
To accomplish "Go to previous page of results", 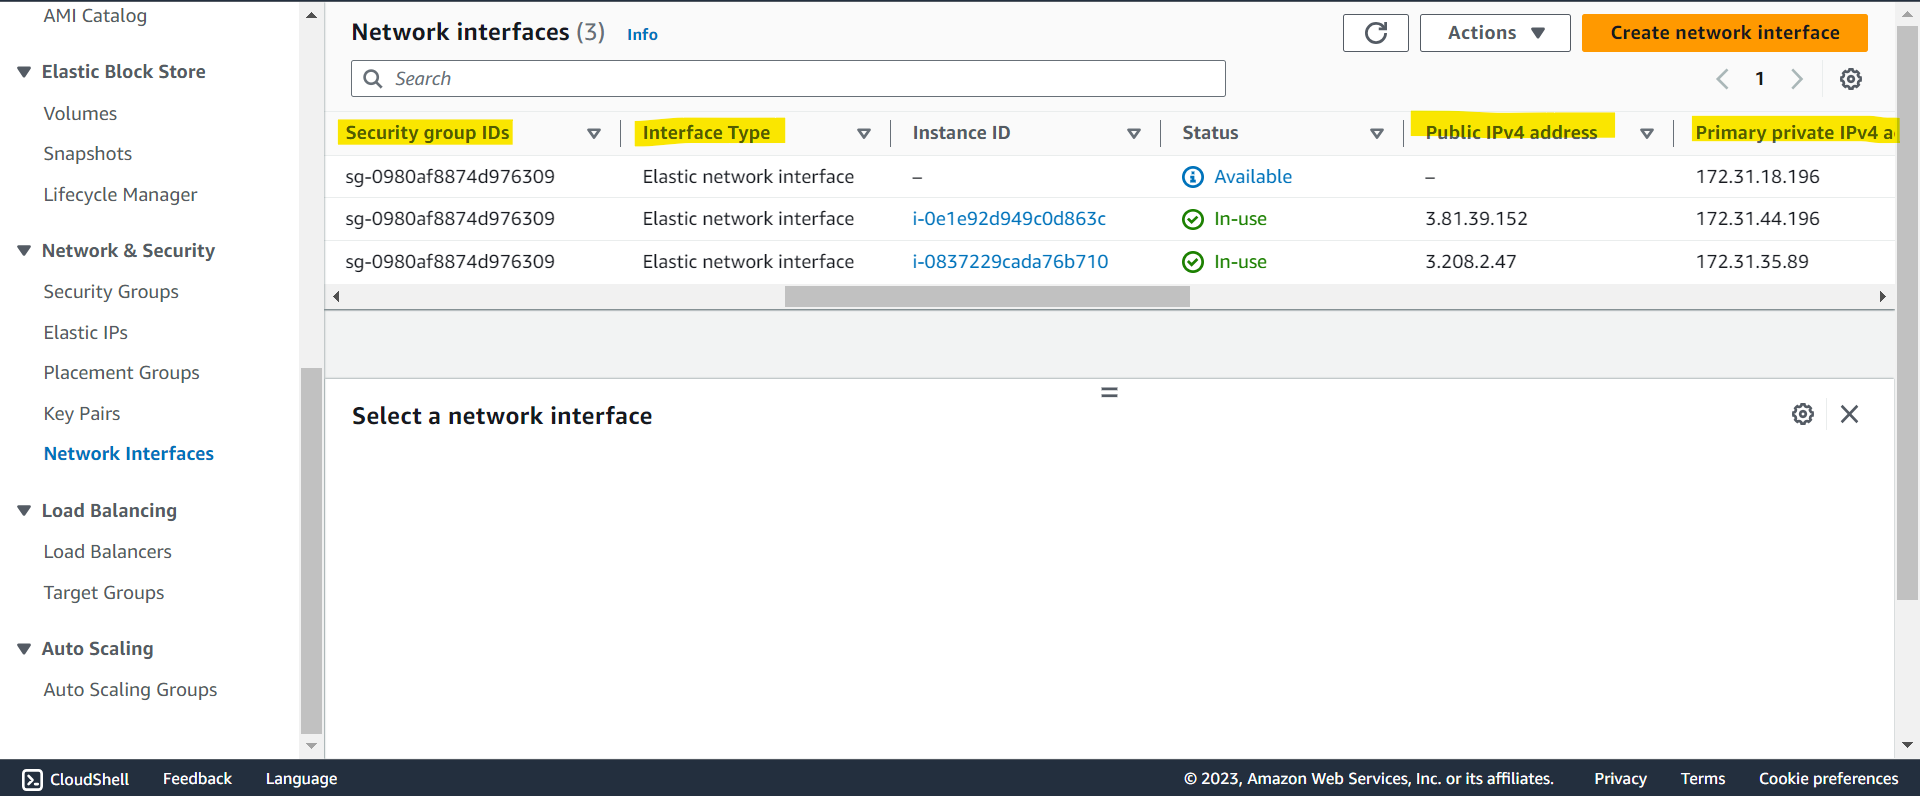I will (1722, 79).
